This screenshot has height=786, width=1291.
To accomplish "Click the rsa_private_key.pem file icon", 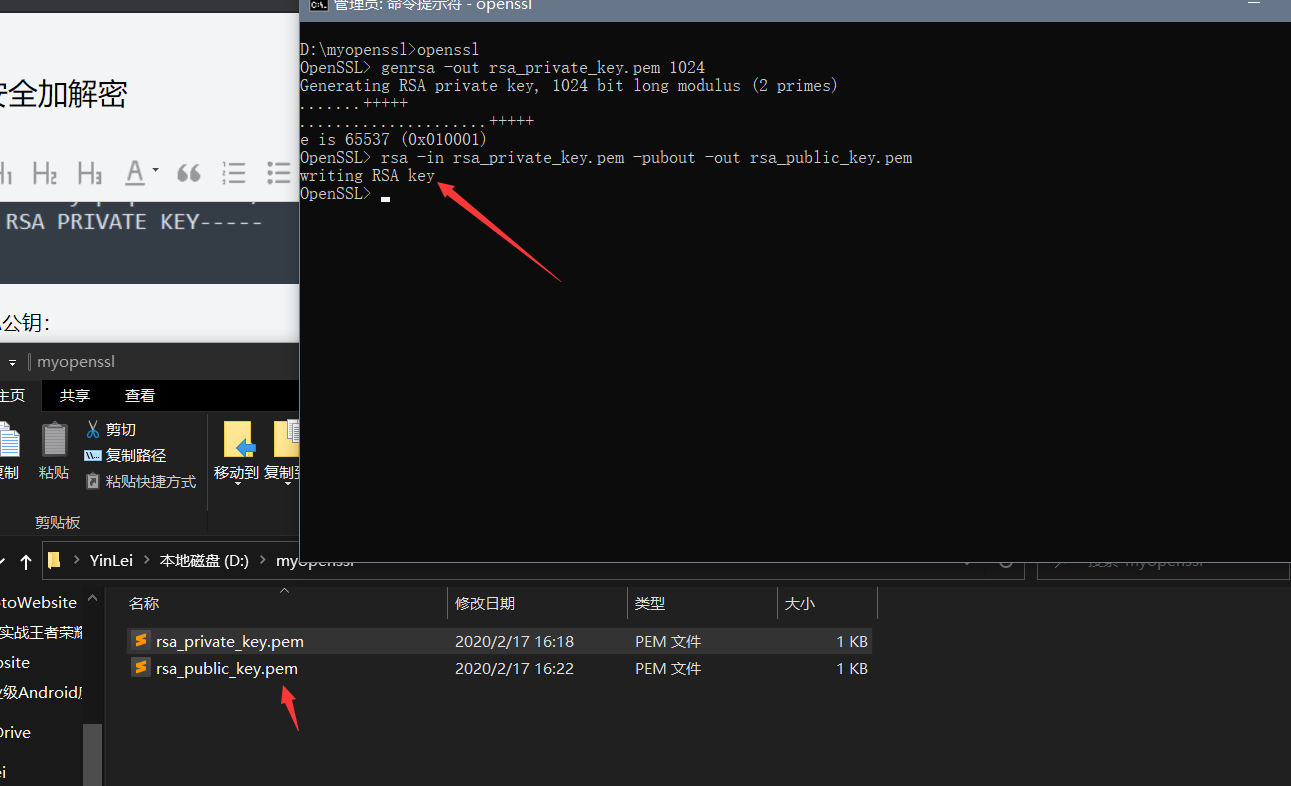I will point(141,640).
